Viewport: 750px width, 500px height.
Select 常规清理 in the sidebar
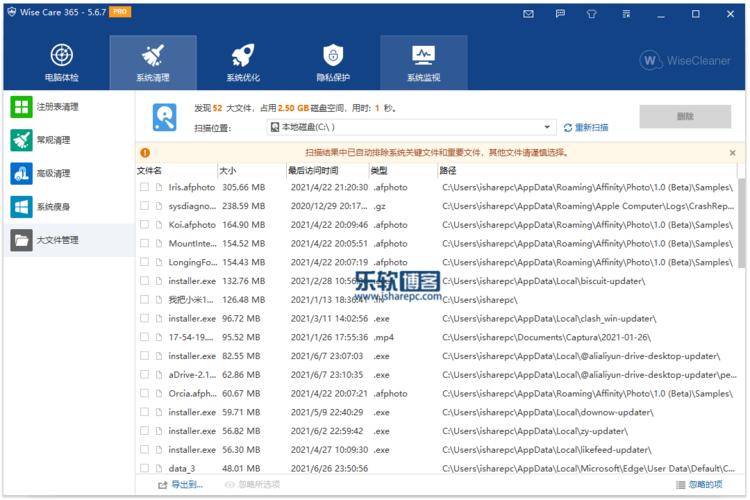pyautogui.click(x=69, y=140)
